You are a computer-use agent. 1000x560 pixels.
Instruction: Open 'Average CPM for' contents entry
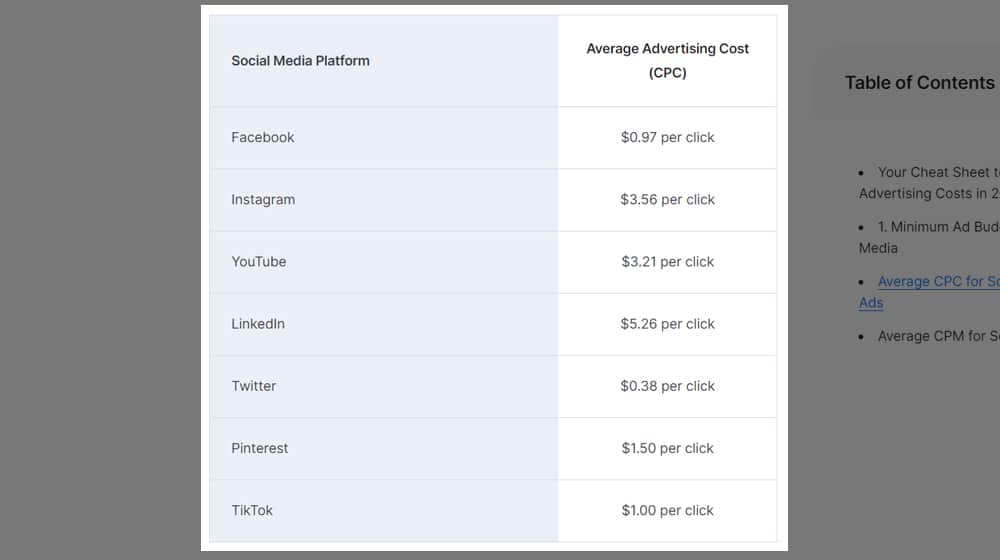pos(938,336)
